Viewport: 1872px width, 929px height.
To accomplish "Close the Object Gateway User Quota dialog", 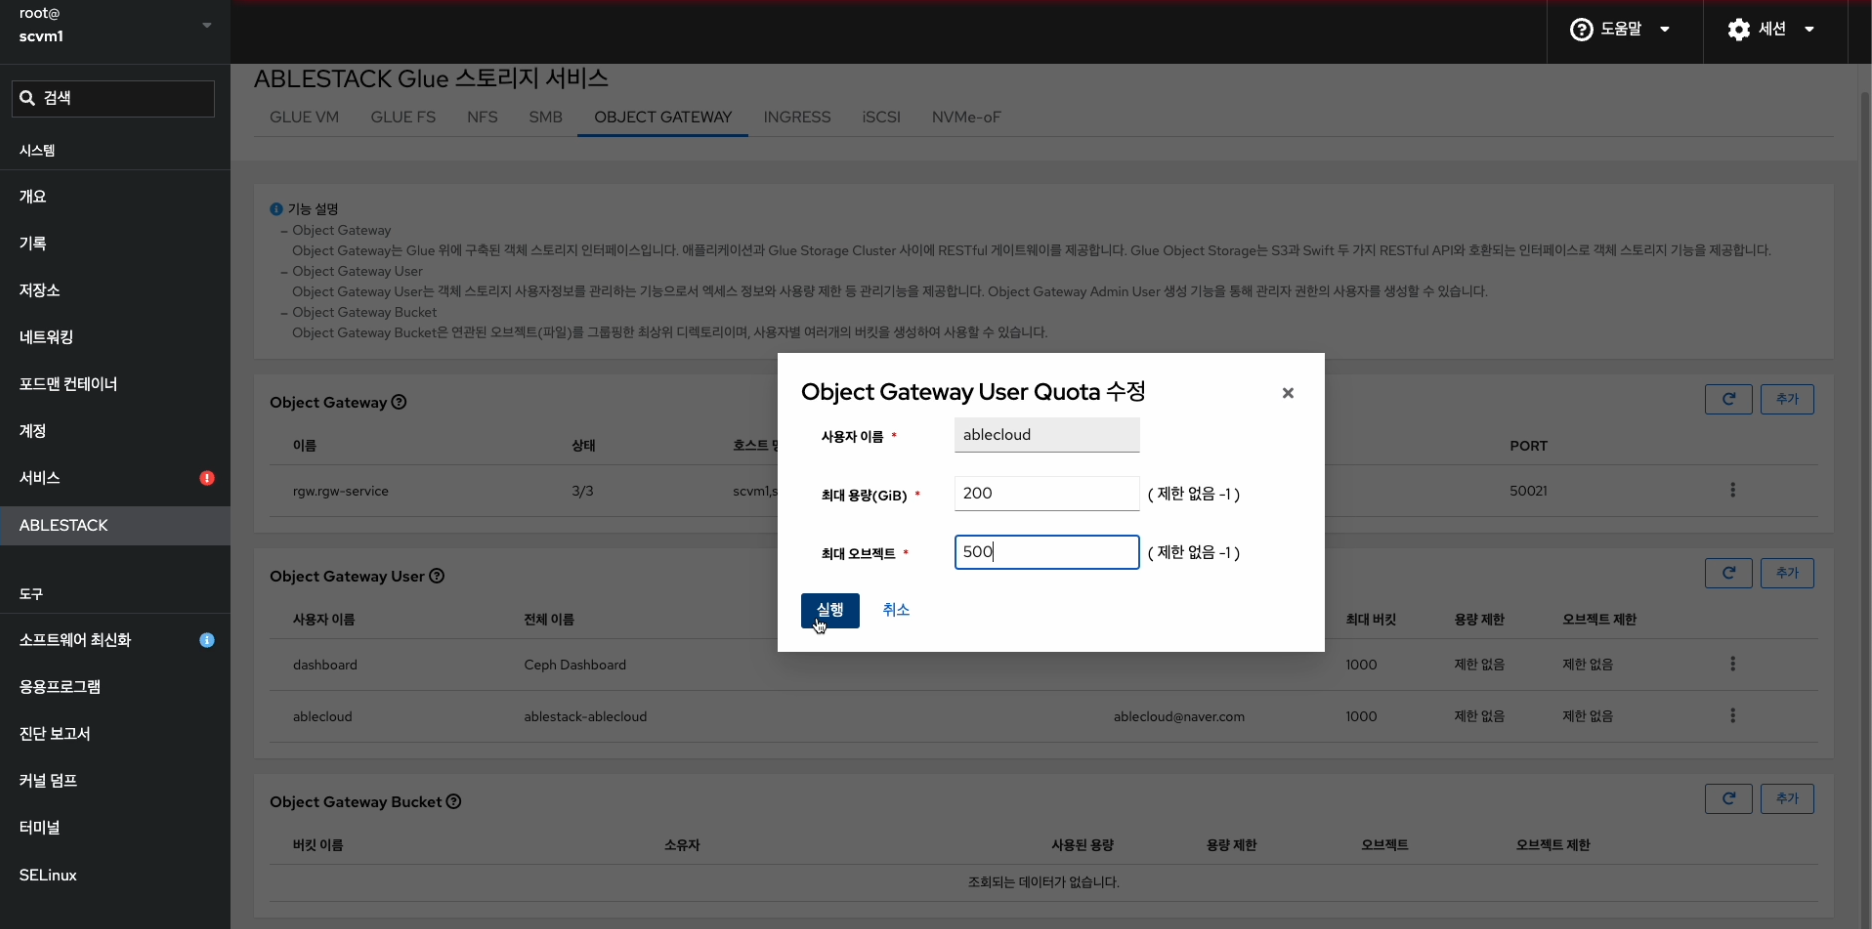I will click(x=1287, y=393).
